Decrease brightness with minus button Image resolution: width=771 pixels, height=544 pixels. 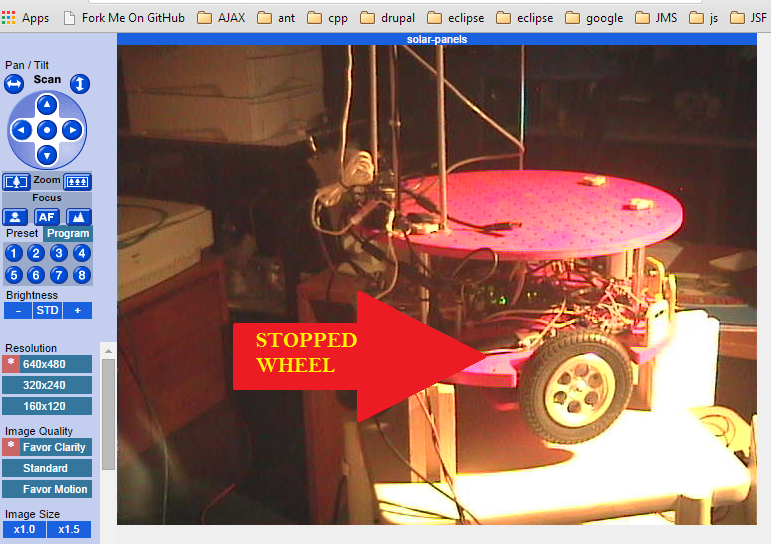coord(18,311)
